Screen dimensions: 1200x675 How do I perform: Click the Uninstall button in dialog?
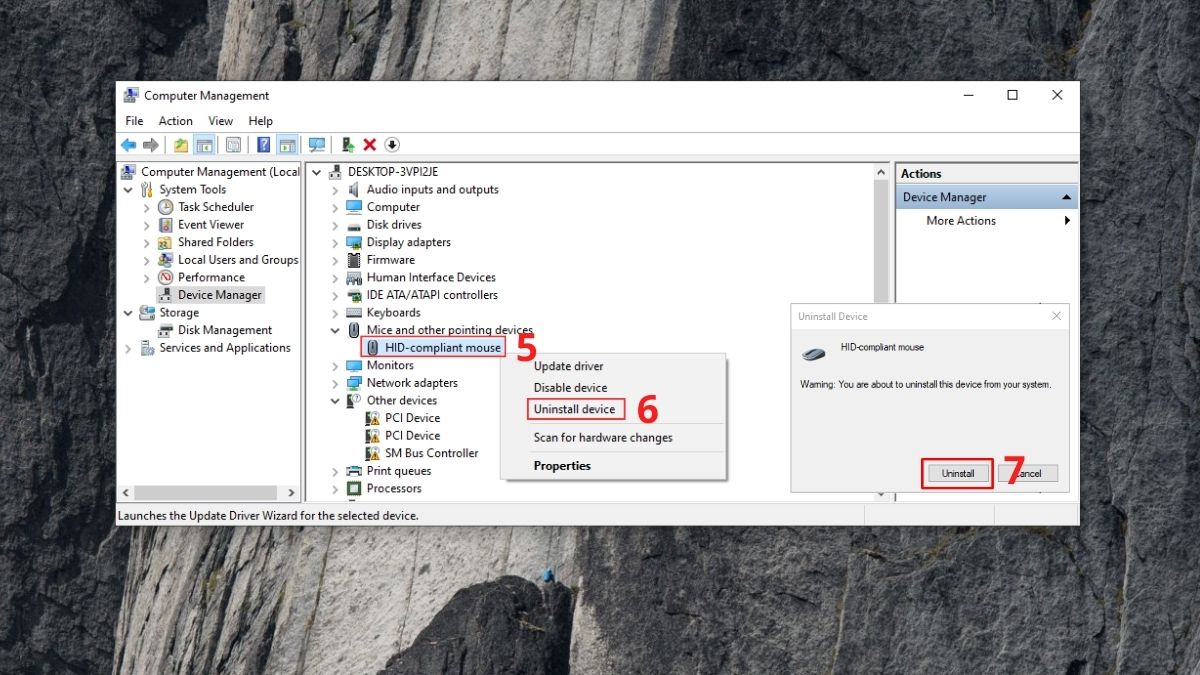(x=957, y=474)
